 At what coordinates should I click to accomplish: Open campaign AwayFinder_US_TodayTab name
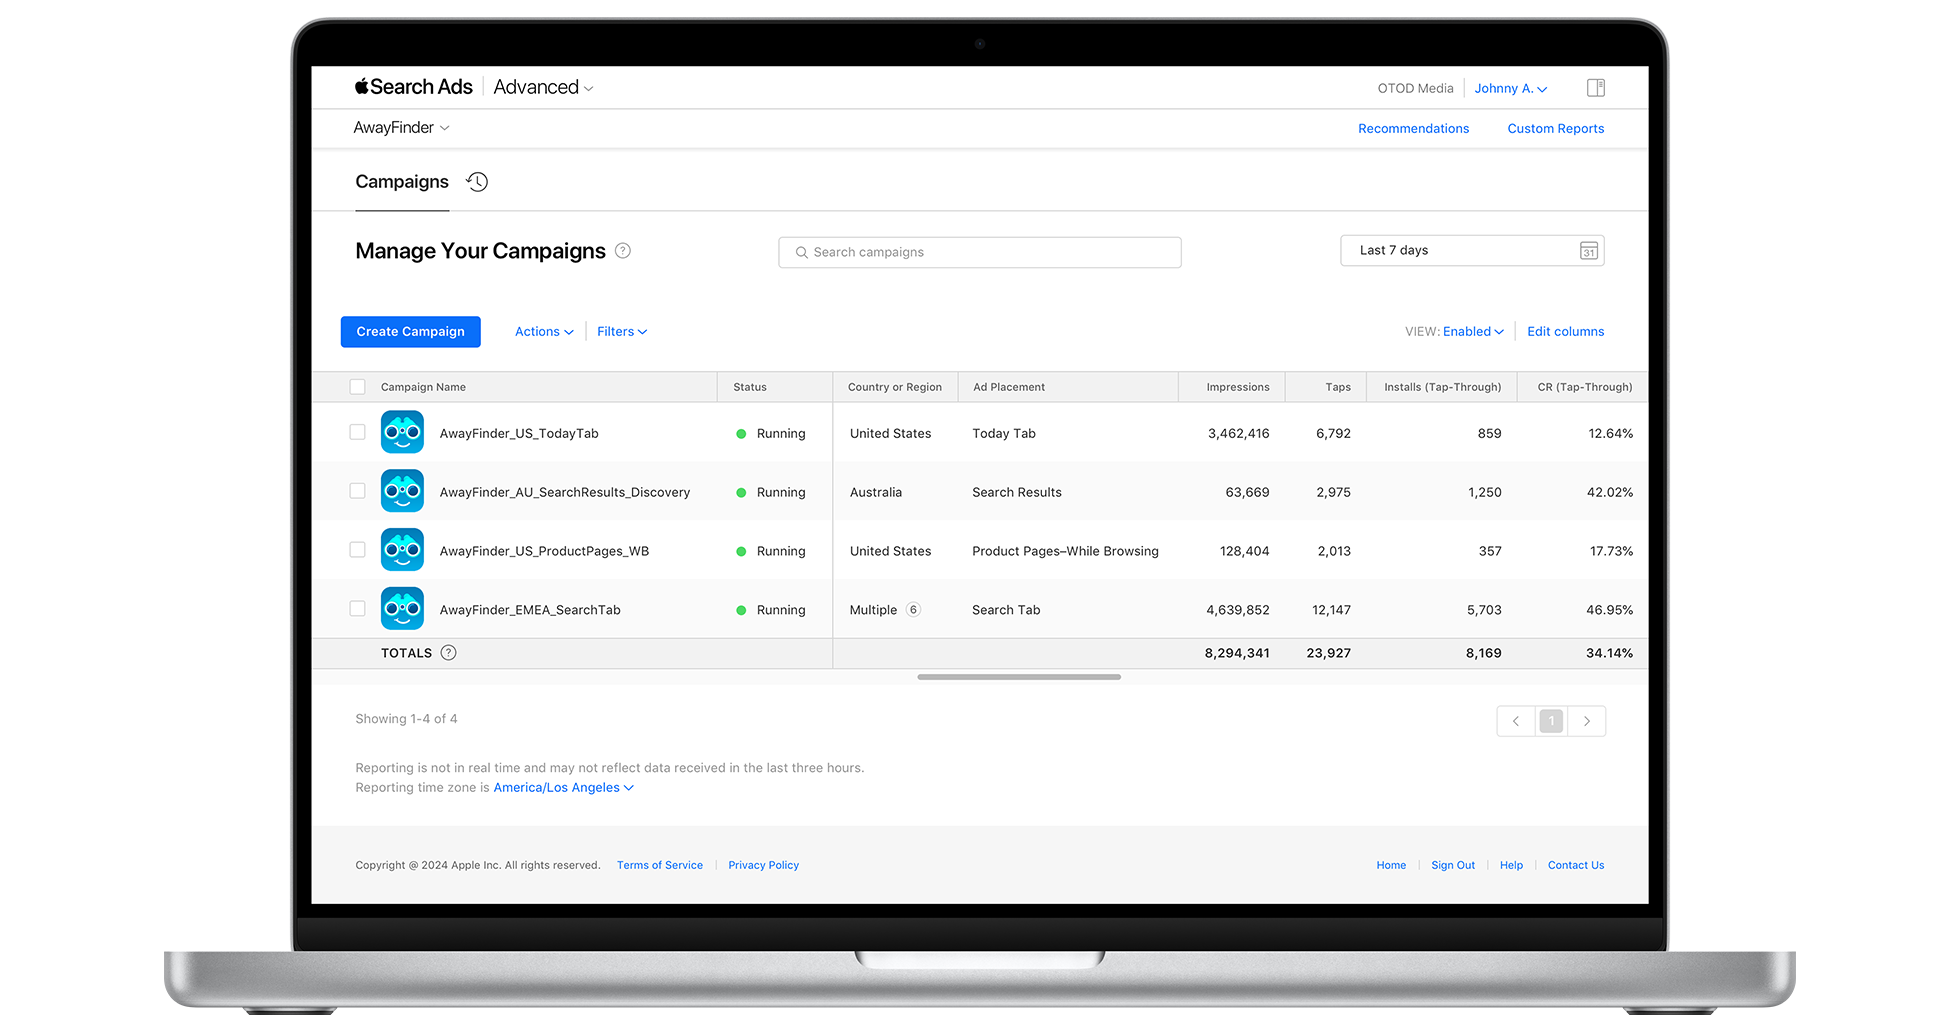(519, 434)
